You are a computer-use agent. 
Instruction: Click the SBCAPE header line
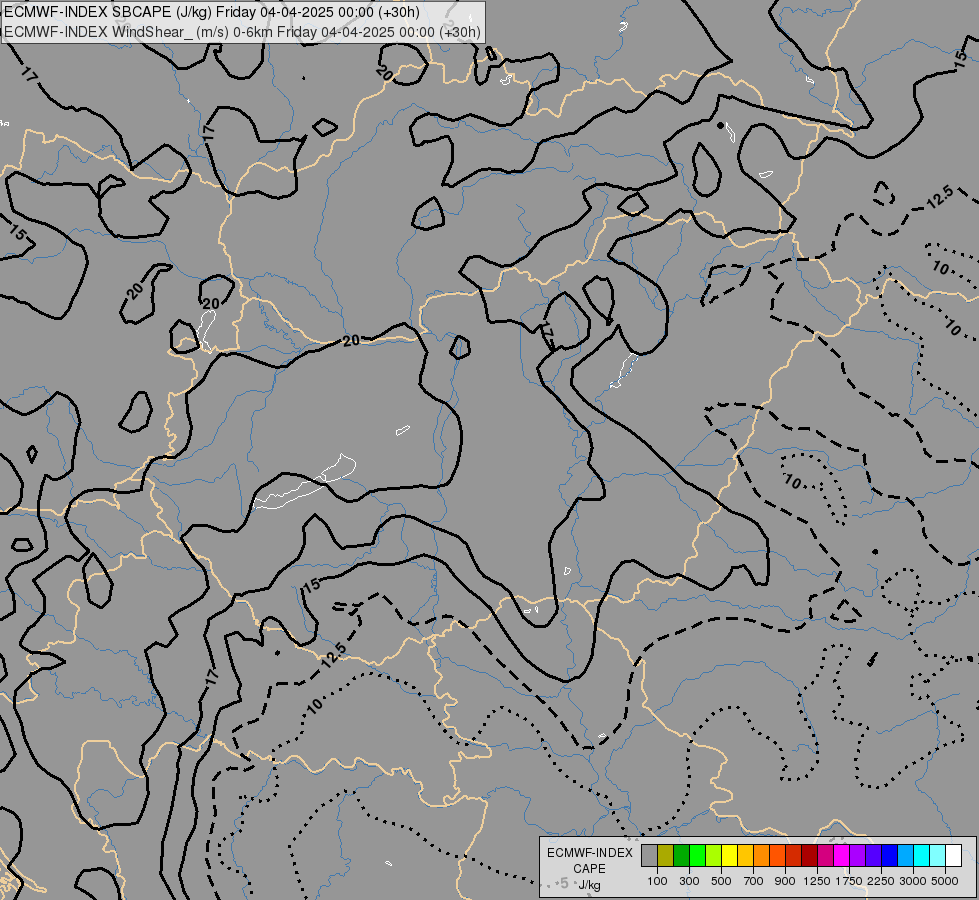point(212,12)
